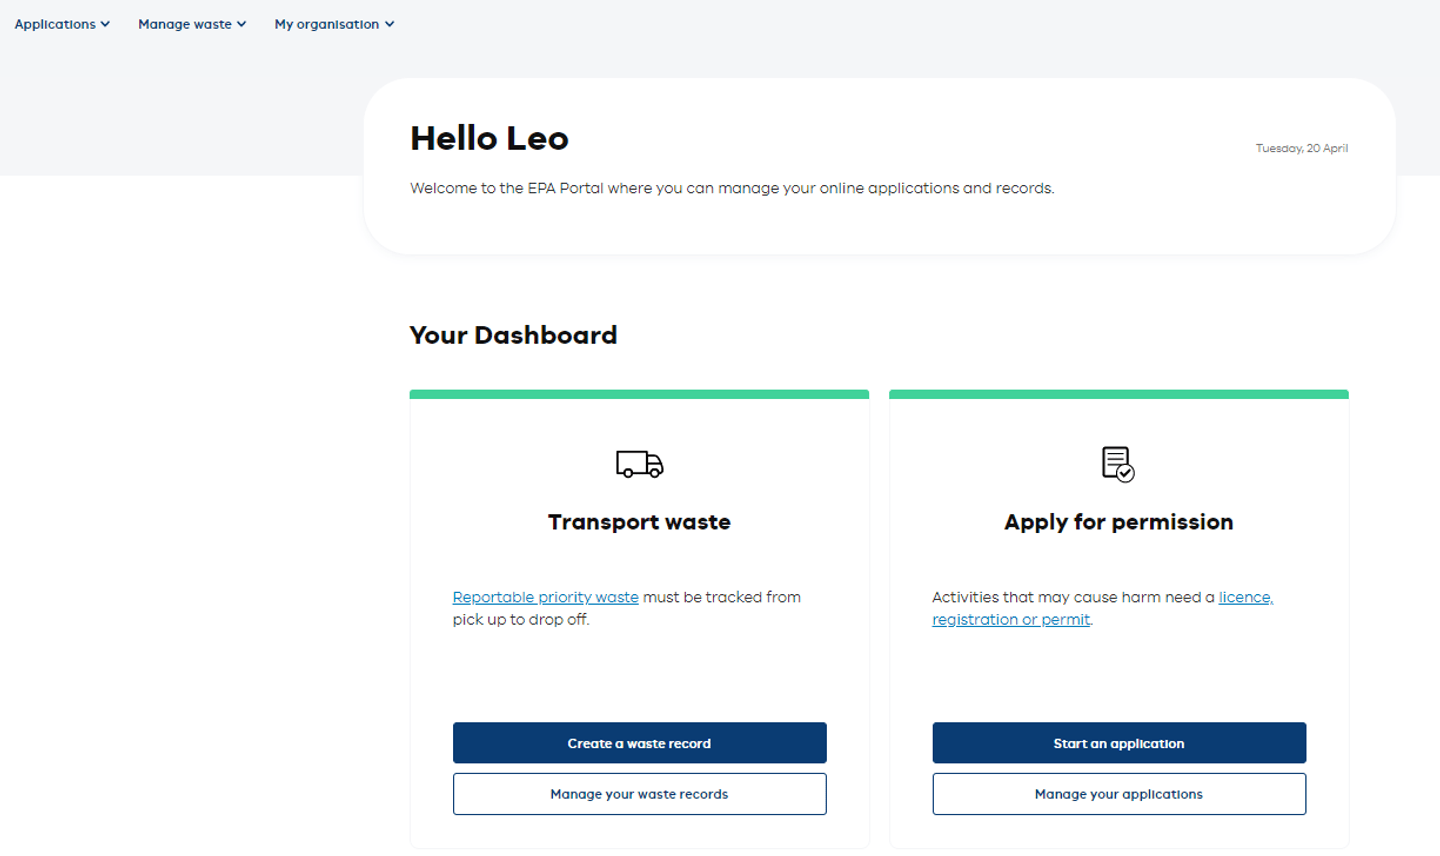Click the Tuesday, 20 April date text
This screenshot has width=1440, height=856.
1302,147
